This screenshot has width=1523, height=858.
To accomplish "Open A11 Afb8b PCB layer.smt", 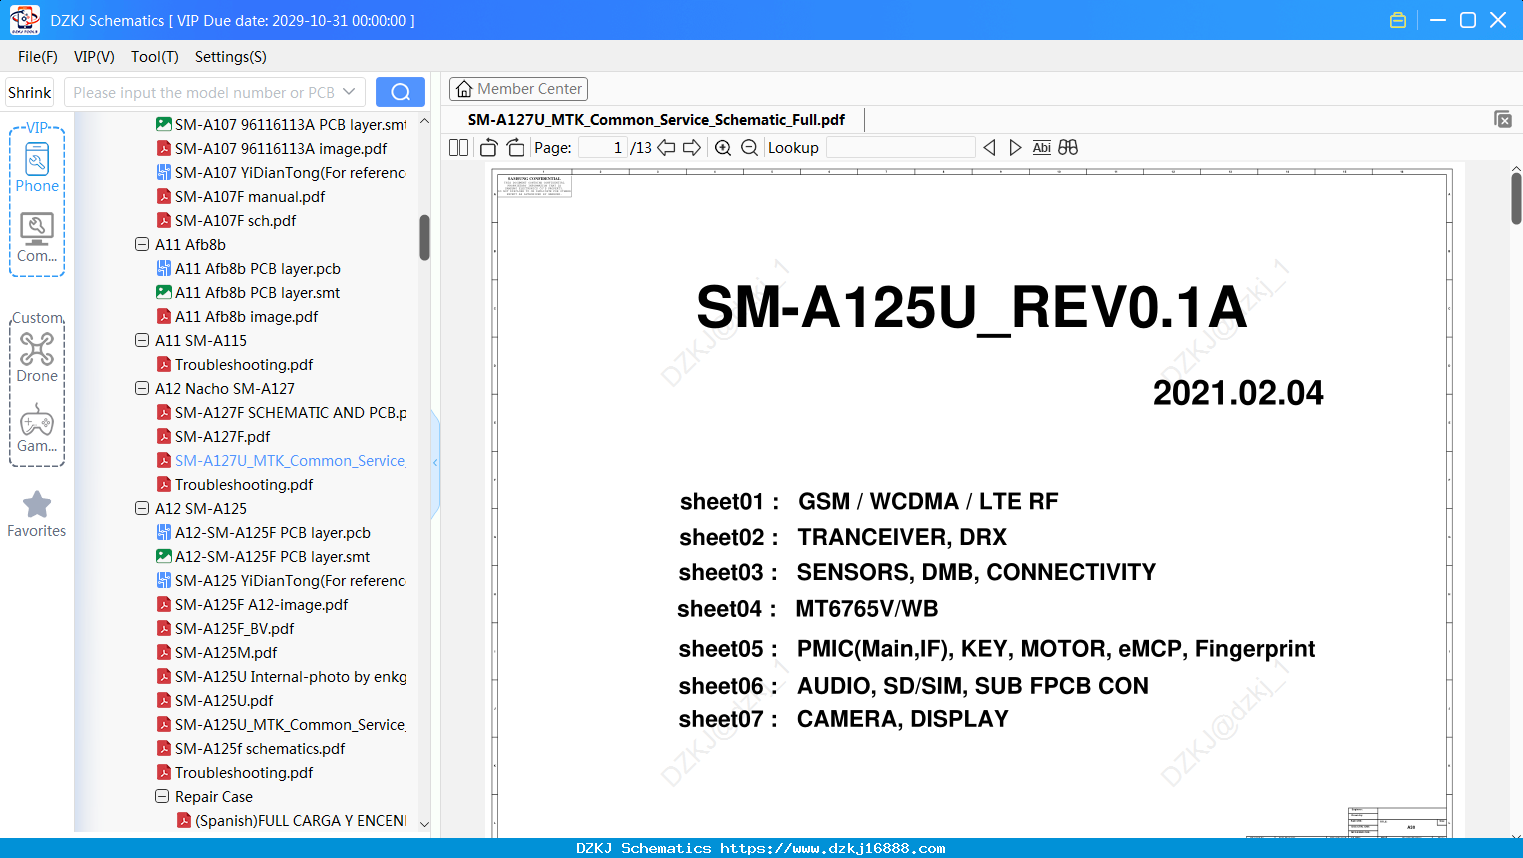I will pyautogui.click(x=248, y=292).
